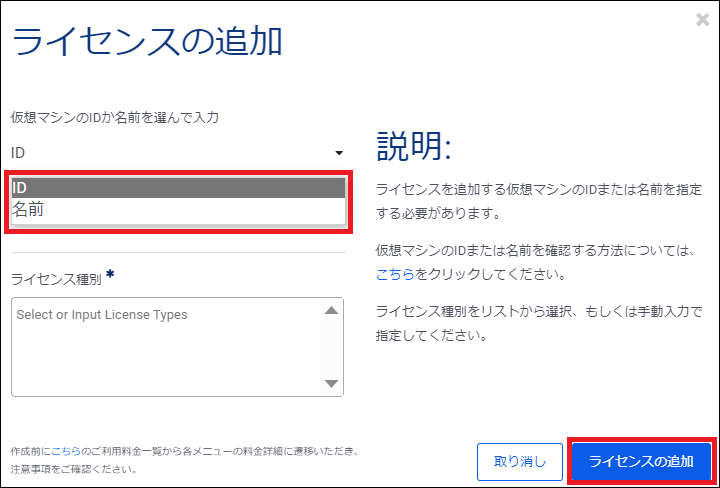The width and height of the screenshot is (720, 488).
Task: Close the ライセンスの追加 dialog with X
Action: pyautogui.click(x=703, y=20)
